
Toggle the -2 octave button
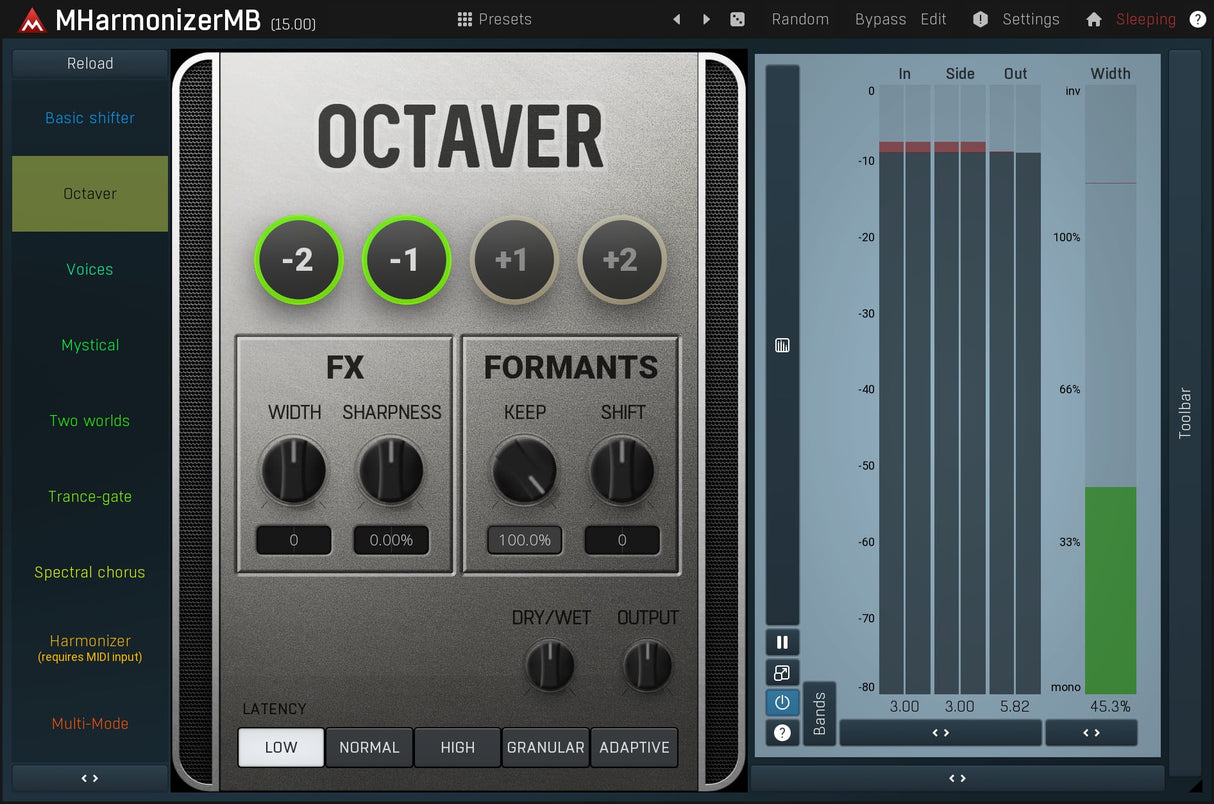pyautogui.click(x=298, y=260)
